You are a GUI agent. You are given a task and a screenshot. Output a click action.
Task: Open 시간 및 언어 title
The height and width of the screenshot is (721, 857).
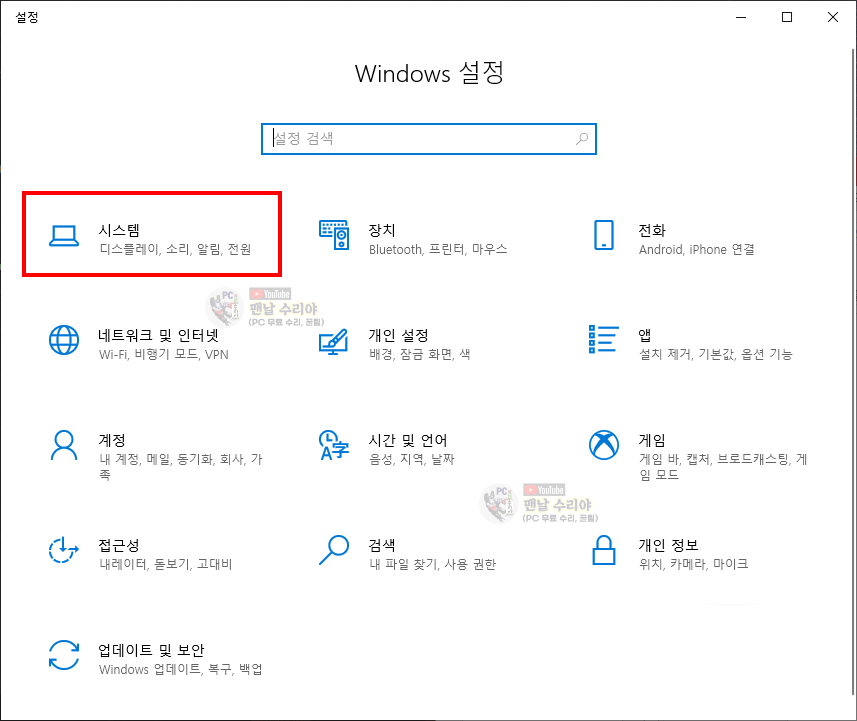click(408, 440)
